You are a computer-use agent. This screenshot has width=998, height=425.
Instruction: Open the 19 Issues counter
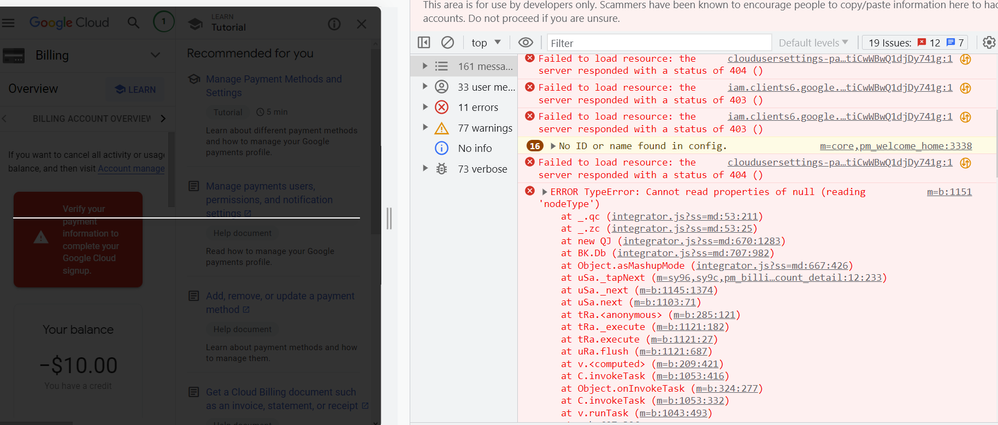click(916, 43)
